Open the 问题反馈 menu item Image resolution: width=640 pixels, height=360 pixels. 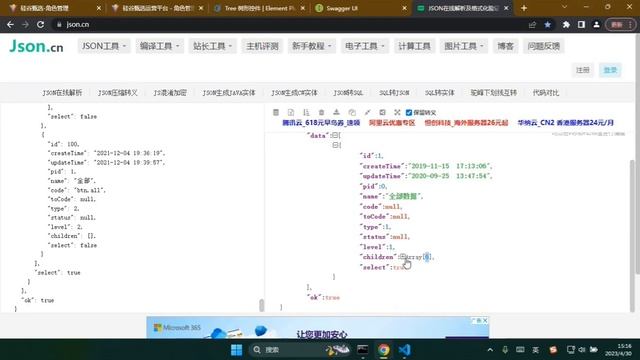[x=543, y=46]
